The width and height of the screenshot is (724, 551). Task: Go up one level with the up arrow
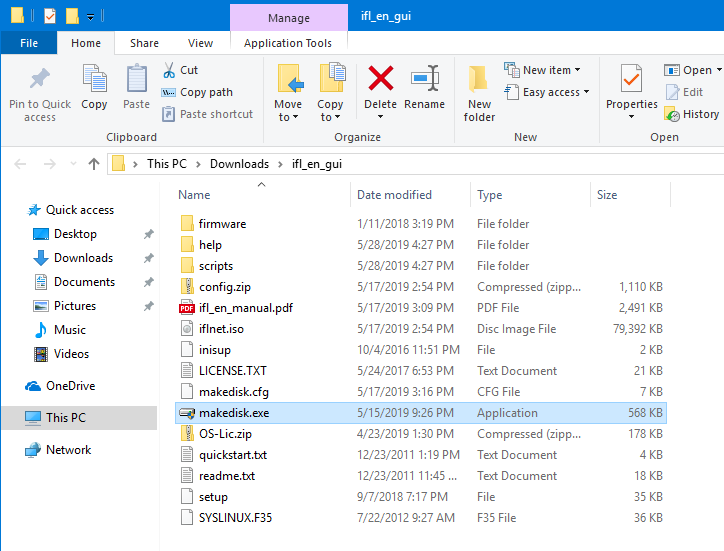coord(94,164)
